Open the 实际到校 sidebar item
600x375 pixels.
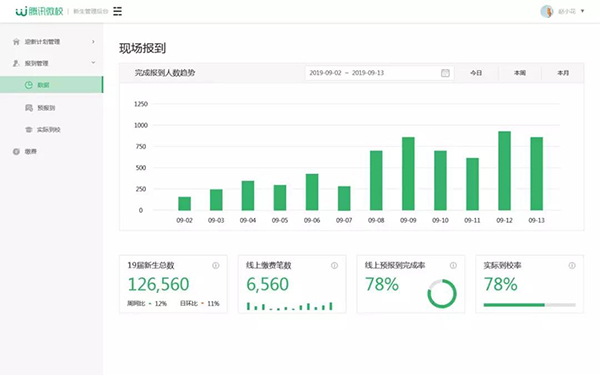[x=51, y=130]
